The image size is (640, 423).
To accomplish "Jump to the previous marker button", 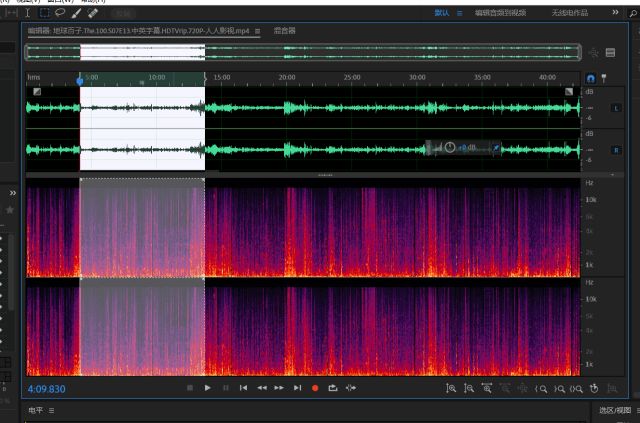I will point(243,388).
